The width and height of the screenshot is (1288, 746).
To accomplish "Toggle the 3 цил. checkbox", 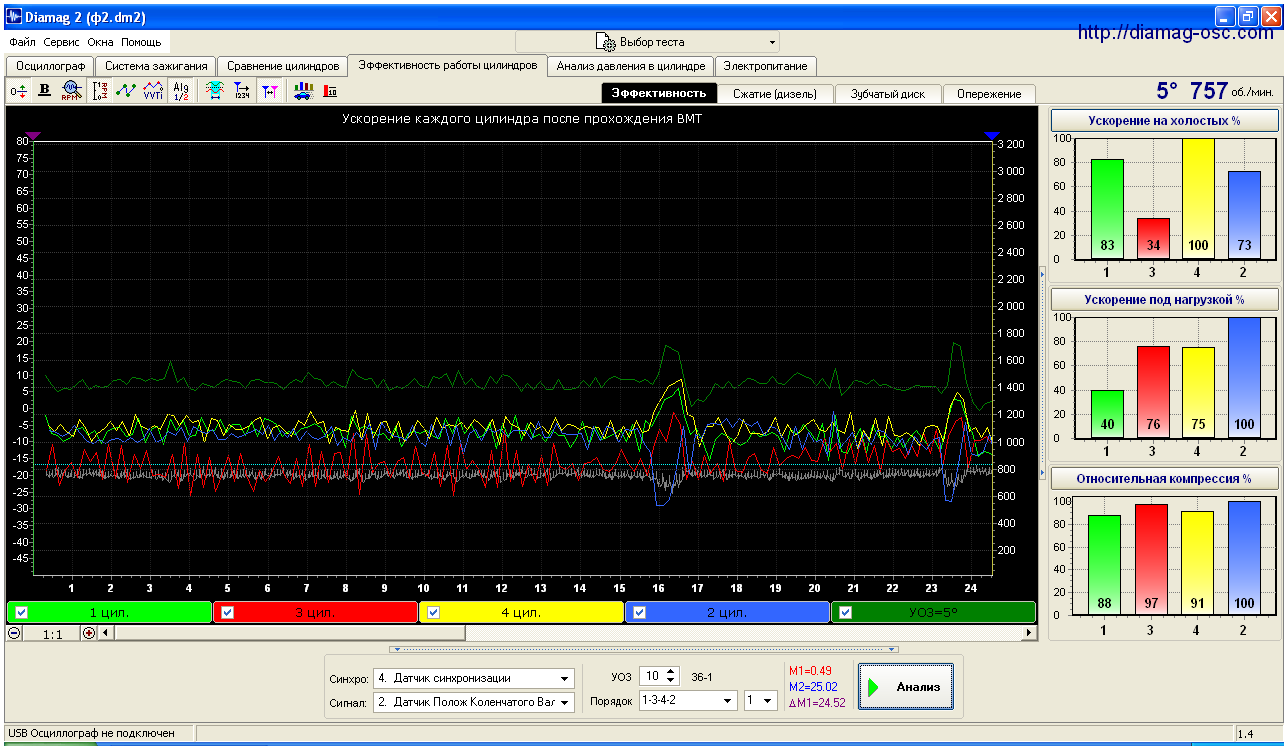I will point(227,612).
